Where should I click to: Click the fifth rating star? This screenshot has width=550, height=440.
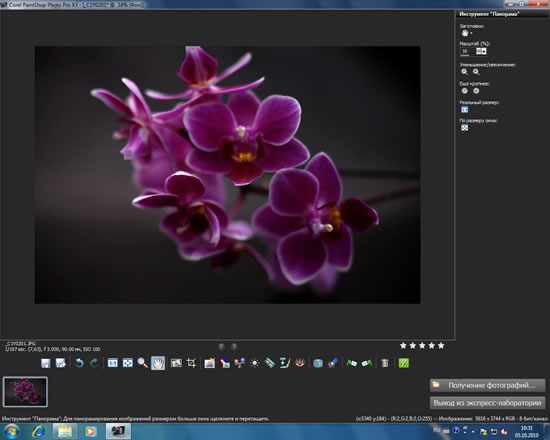click(x=441, y=346)
